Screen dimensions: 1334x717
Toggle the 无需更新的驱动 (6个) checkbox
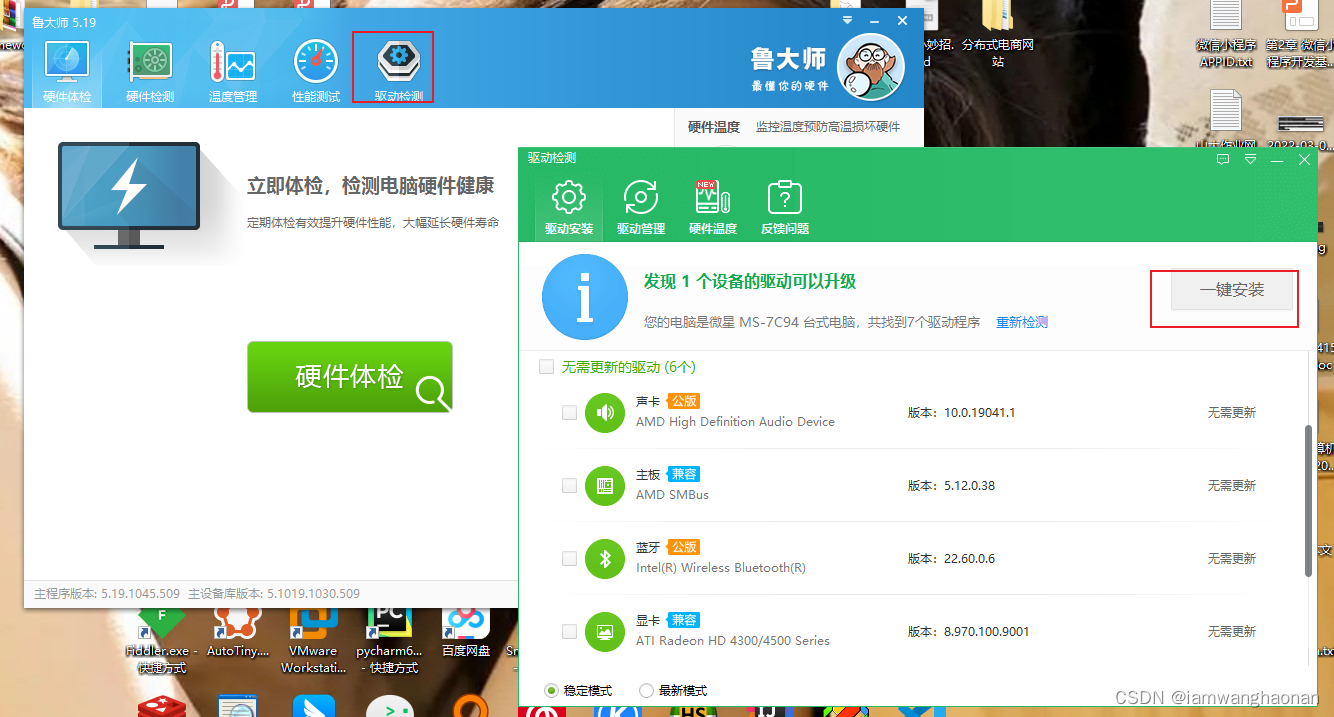546,367
